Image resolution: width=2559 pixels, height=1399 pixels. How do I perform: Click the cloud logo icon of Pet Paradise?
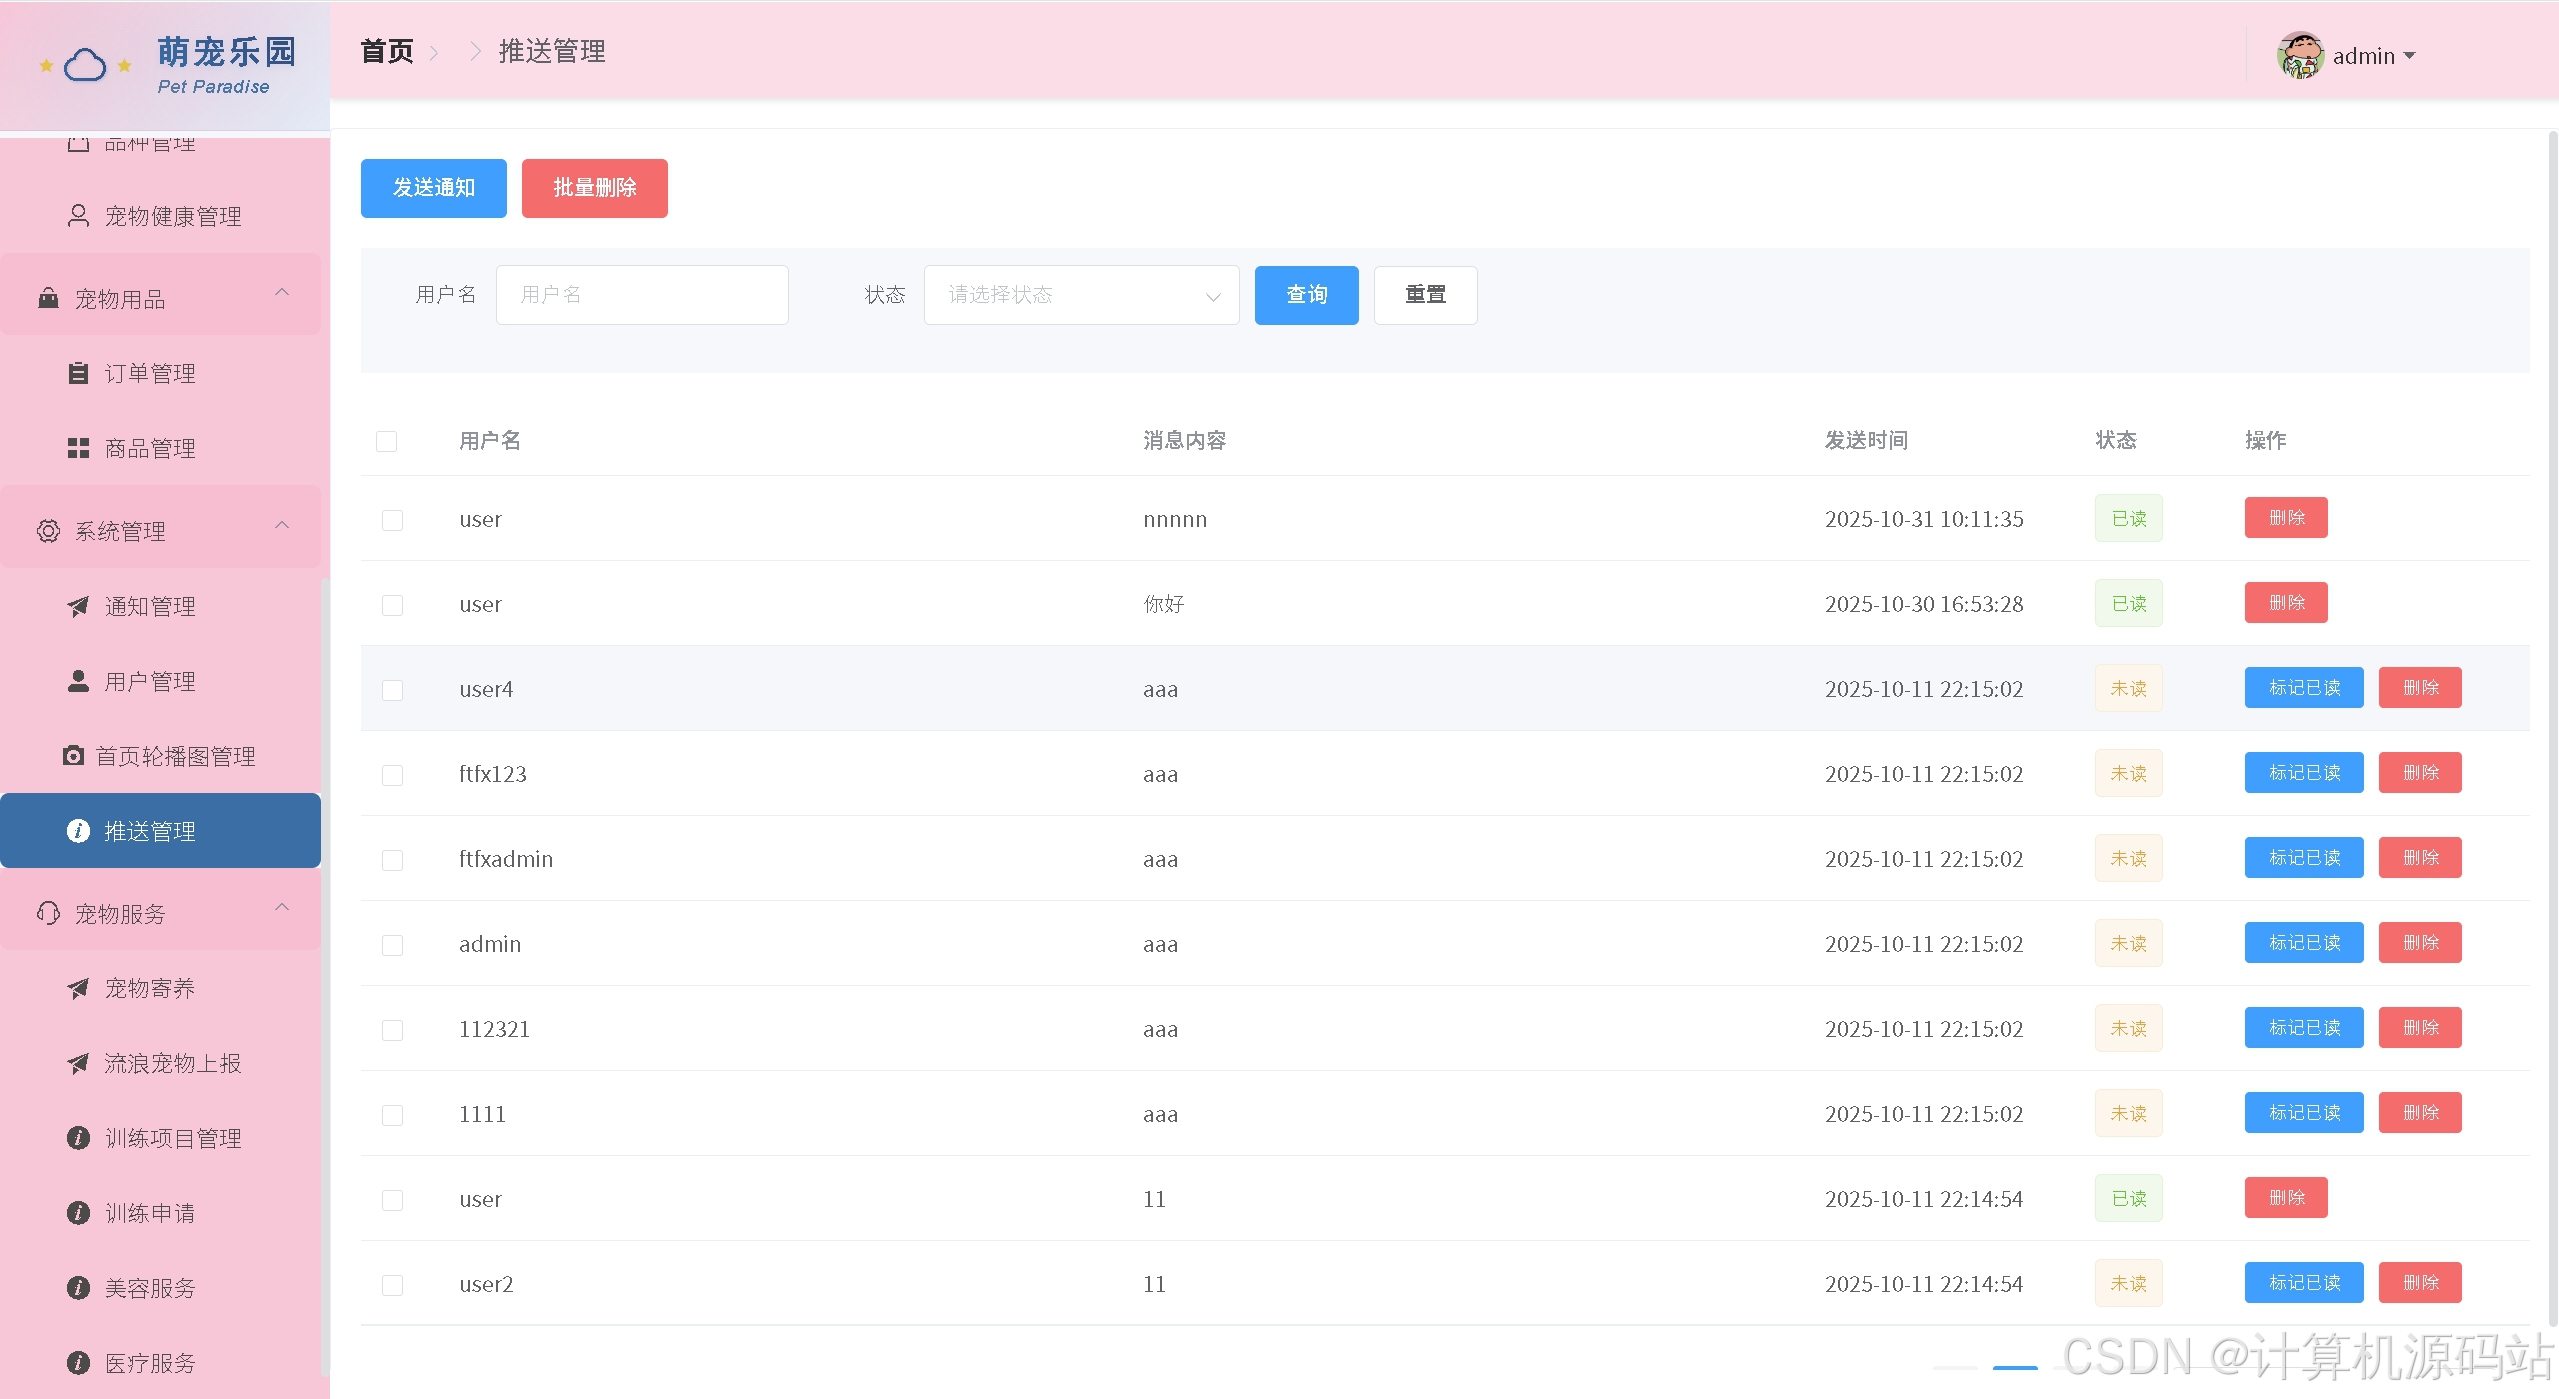85,66
